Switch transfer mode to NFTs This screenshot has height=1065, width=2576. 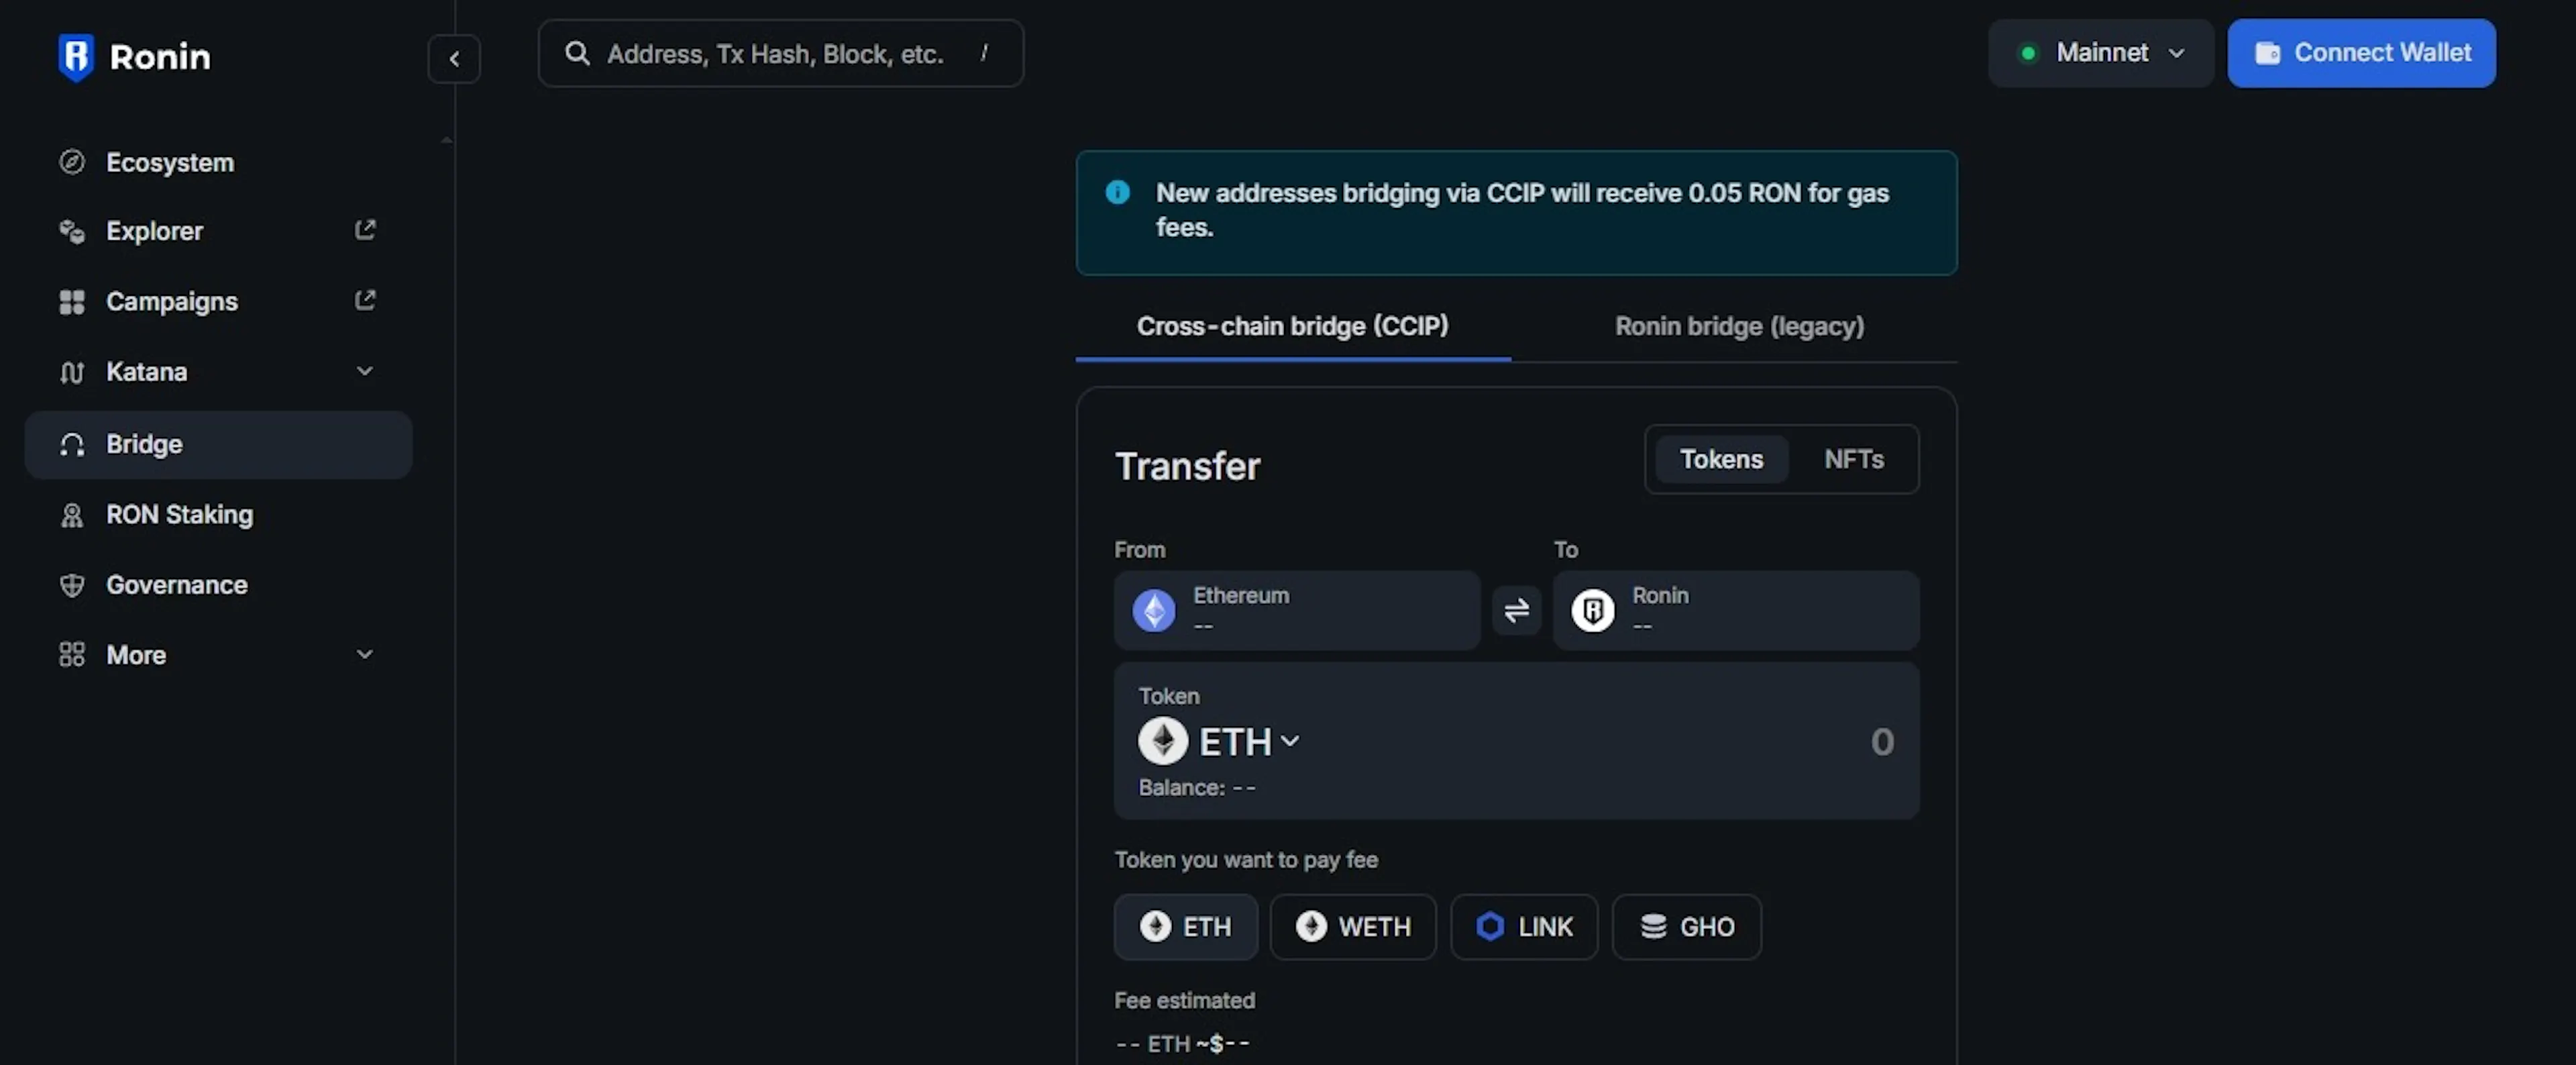pyautogui.click(x=1854, y=459)
